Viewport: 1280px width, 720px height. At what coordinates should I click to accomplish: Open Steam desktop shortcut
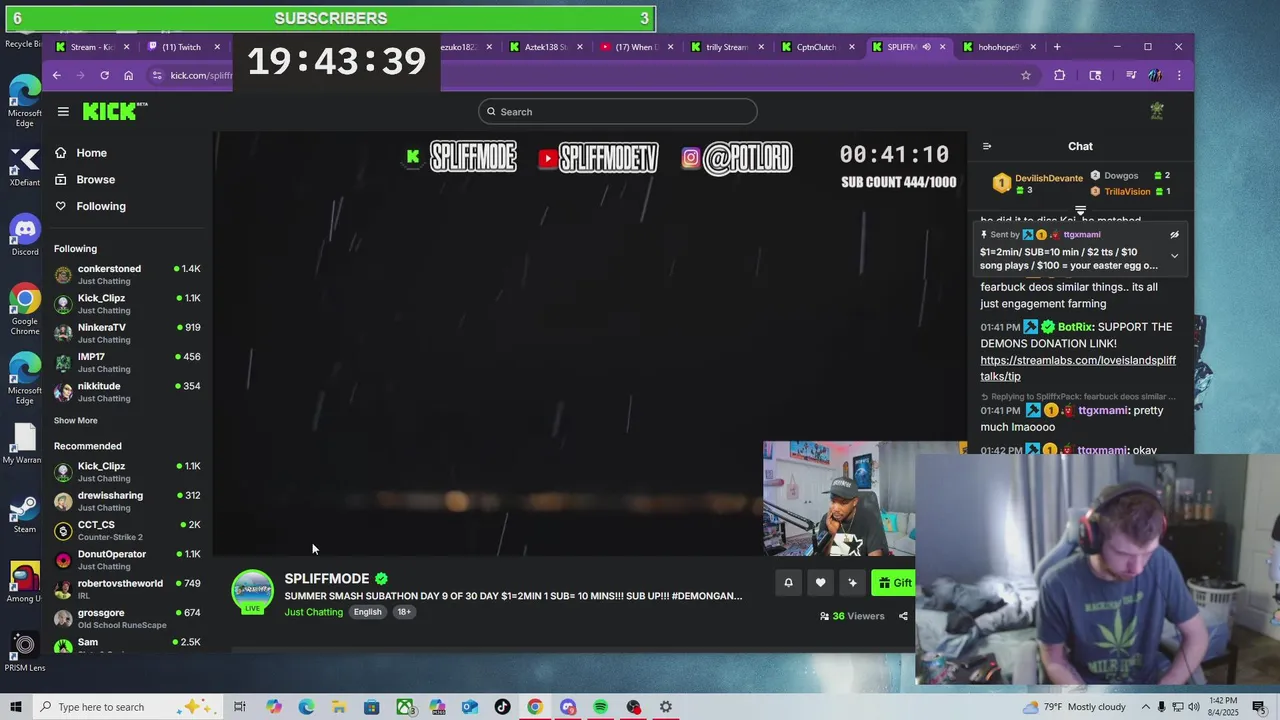click(25, 514)
